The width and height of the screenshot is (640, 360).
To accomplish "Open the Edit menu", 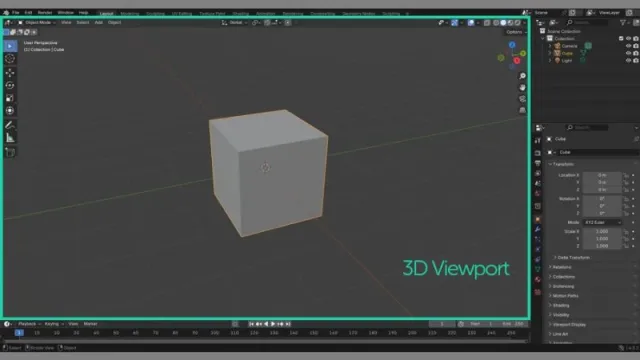I will pyautogui.click(x=28, y=13).
